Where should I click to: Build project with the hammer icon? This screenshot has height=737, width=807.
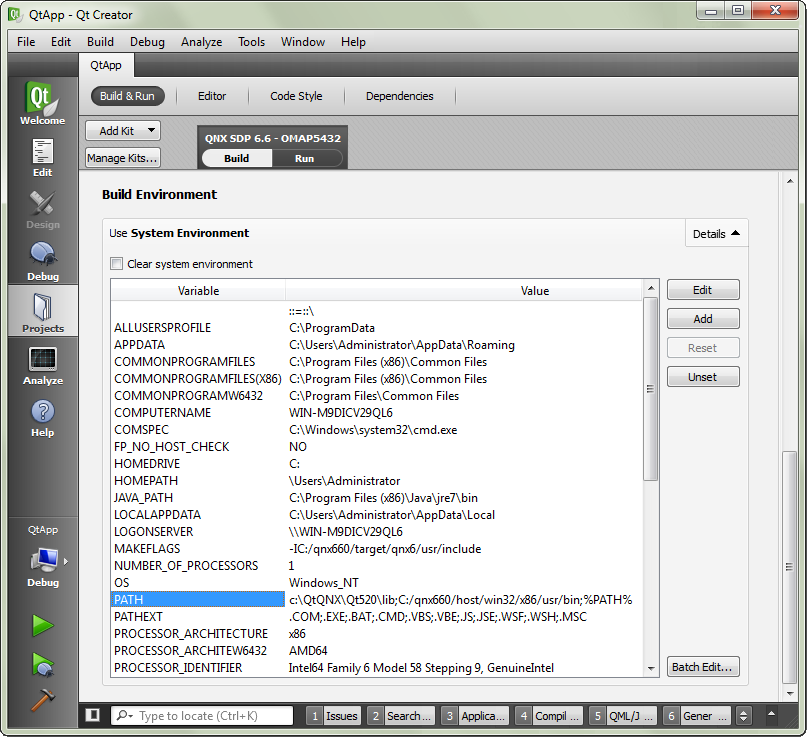tap(42, 699)
